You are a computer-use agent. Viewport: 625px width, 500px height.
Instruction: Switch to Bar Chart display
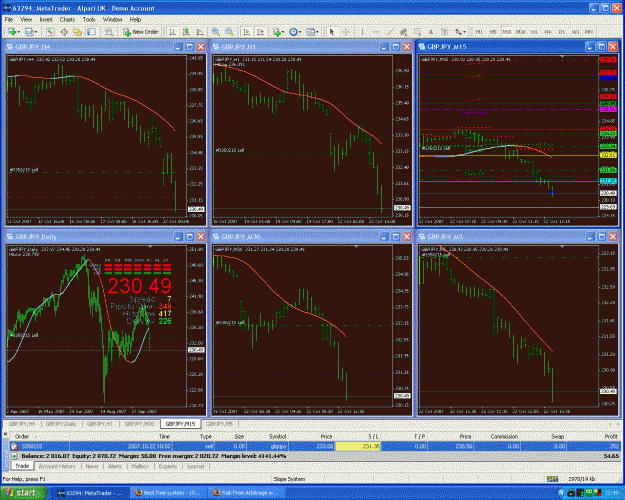172,32
